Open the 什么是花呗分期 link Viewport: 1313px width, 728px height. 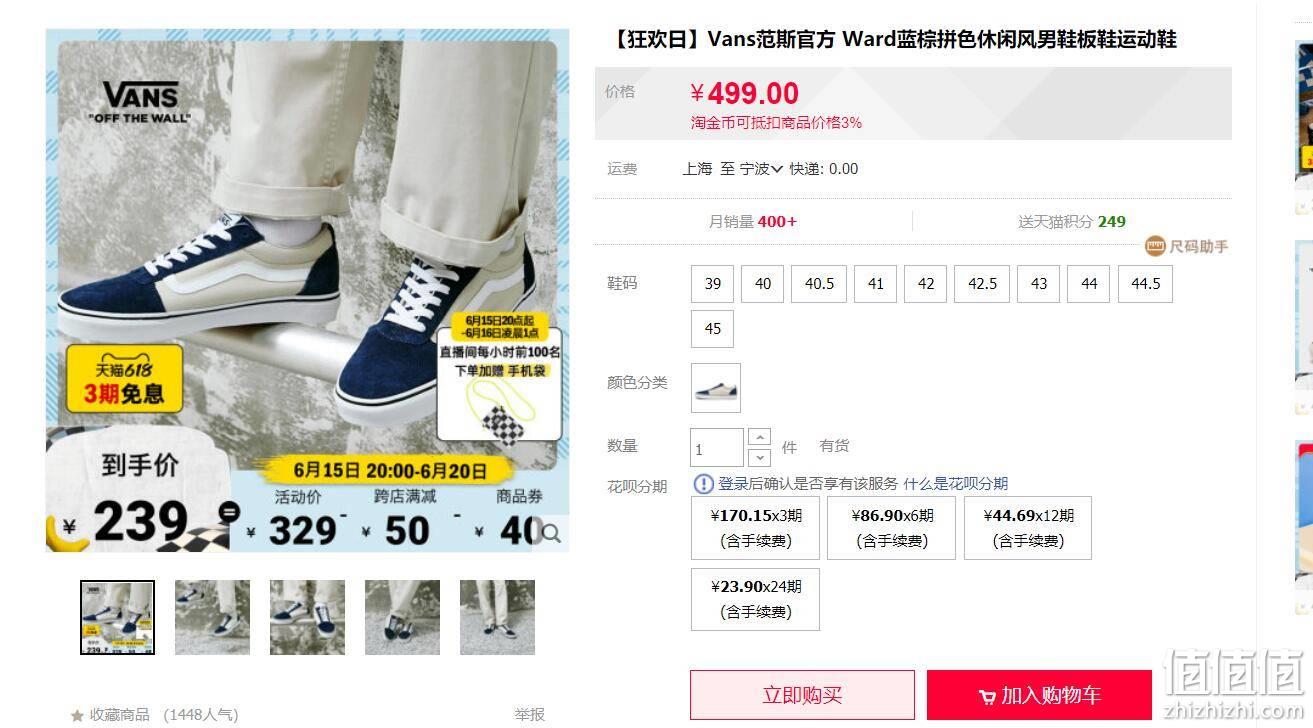955,484
